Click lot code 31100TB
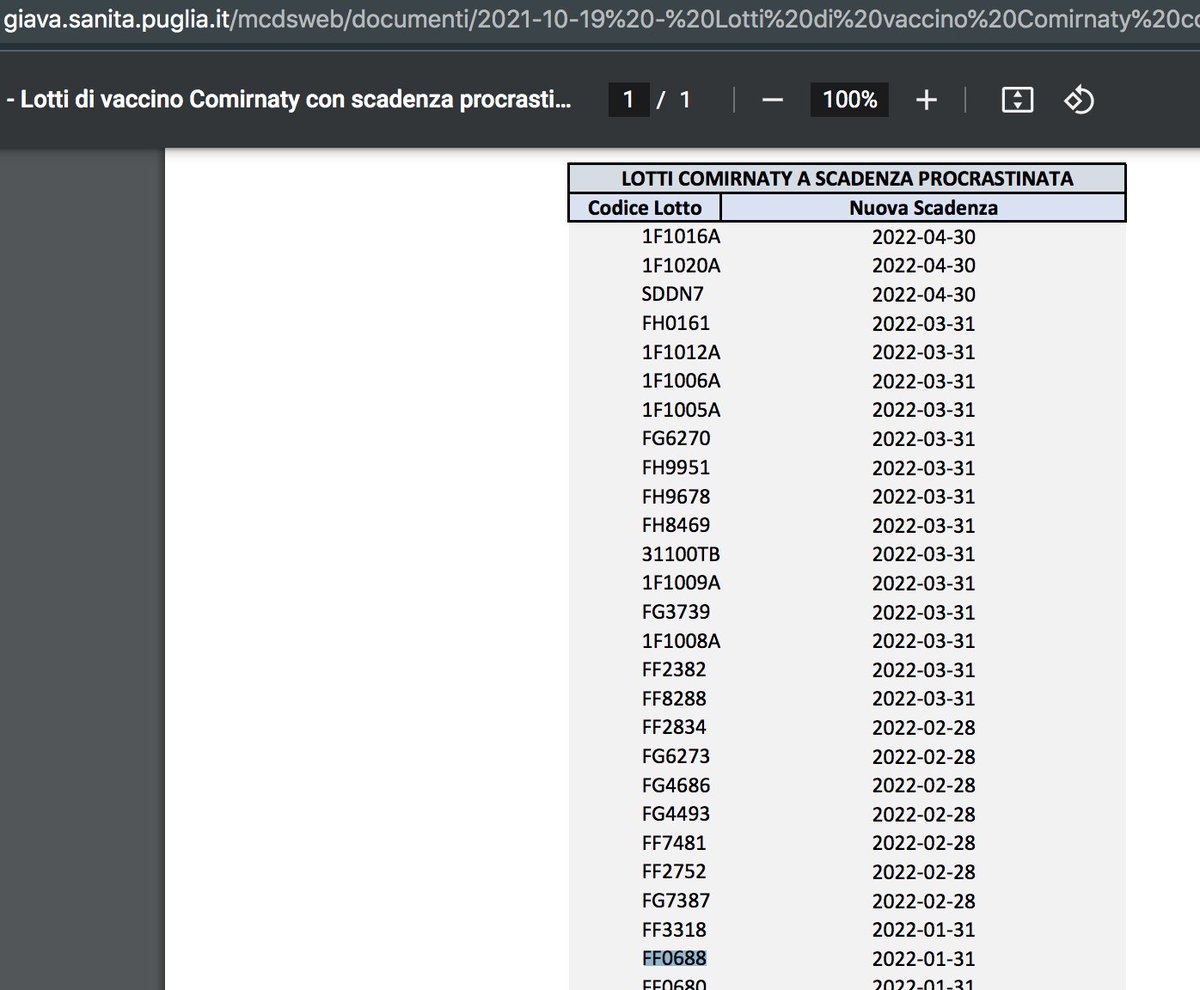 (681, 554)
